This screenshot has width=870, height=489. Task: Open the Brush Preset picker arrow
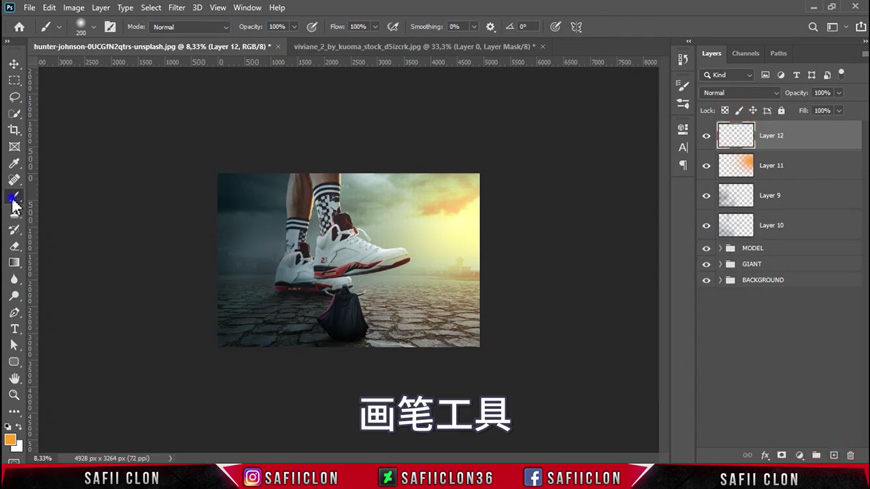point(93,27)
